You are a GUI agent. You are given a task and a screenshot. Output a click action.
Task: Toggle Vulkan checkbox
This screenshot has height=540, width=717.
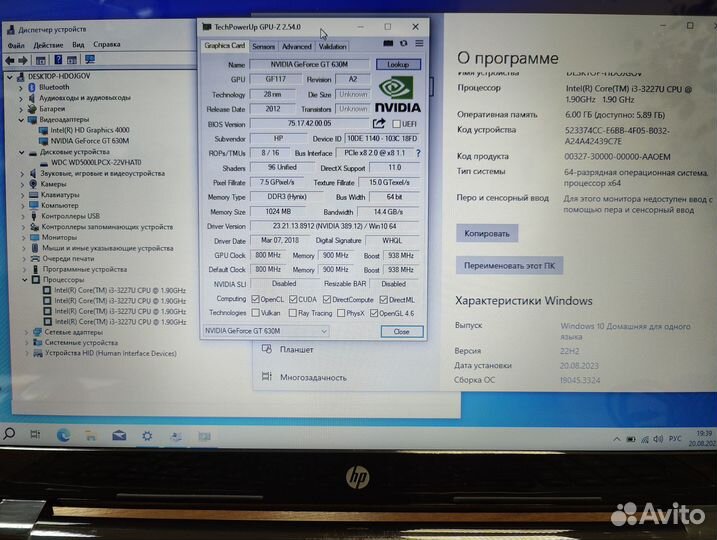click(x=255, y=313)
